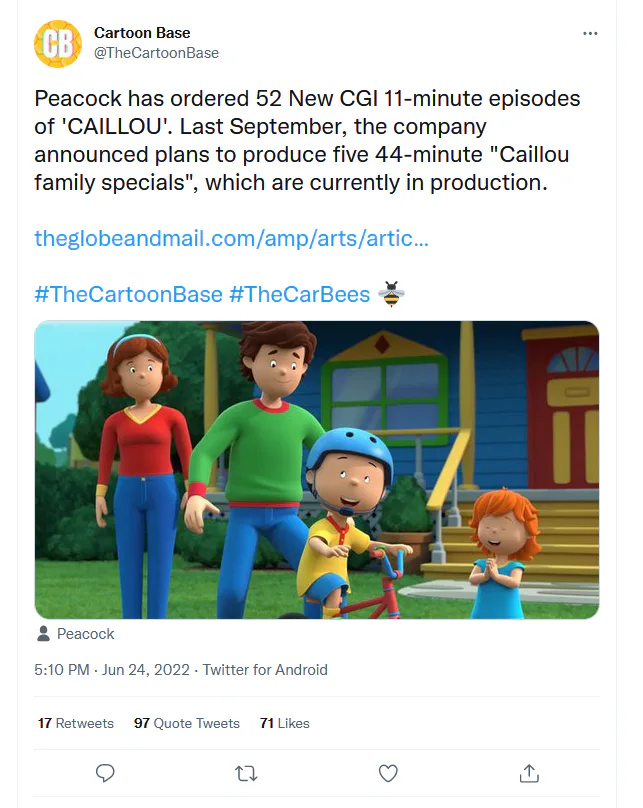The width and height of the screenshot is (643, 808).
Task: Share the tweet with upload icon
Action: click(x=529, y=773)
